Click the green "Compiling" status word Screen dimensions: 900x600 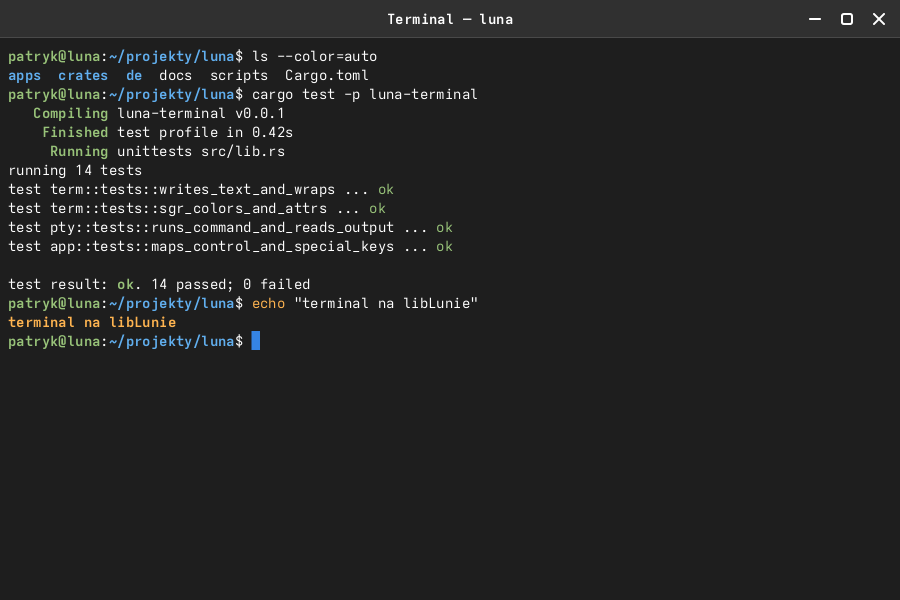coord(71,114)
